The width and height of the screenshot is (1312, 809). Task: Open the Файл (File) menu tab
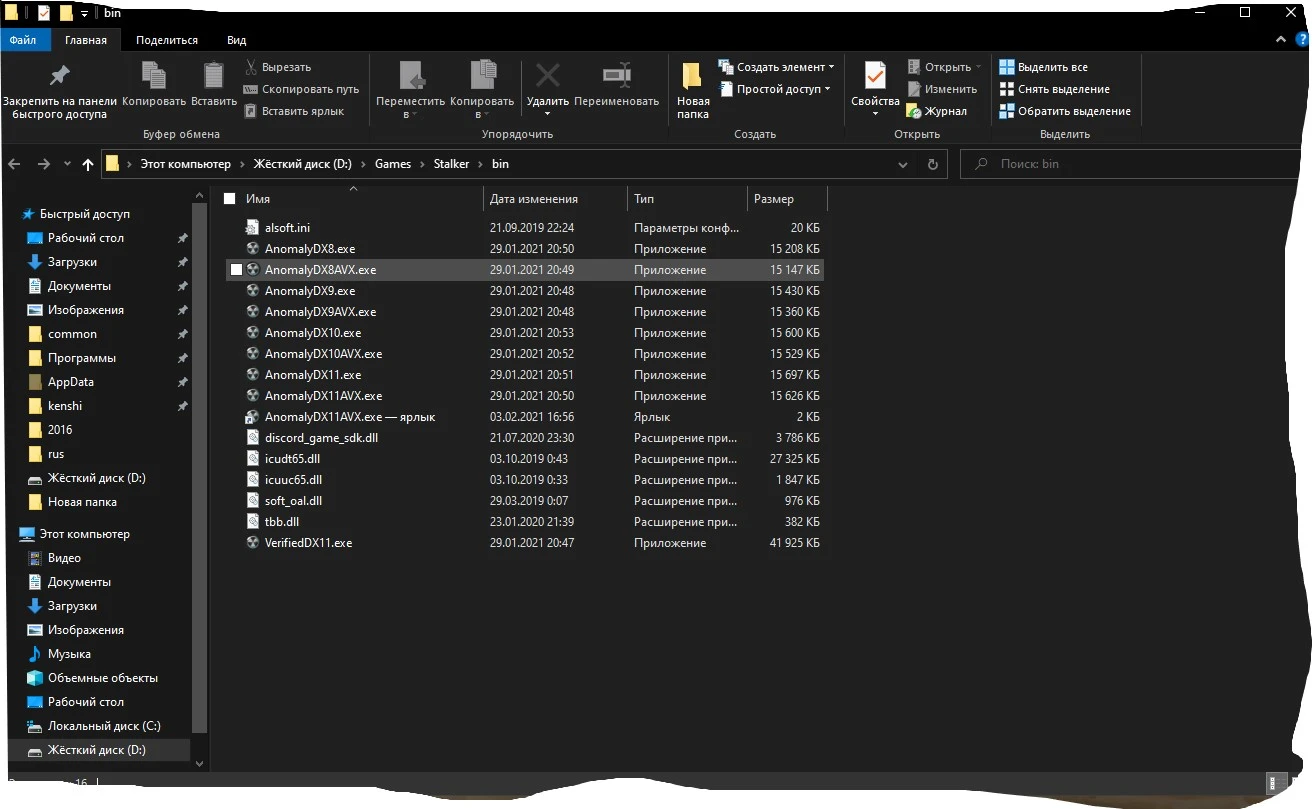tap(23, 40)
